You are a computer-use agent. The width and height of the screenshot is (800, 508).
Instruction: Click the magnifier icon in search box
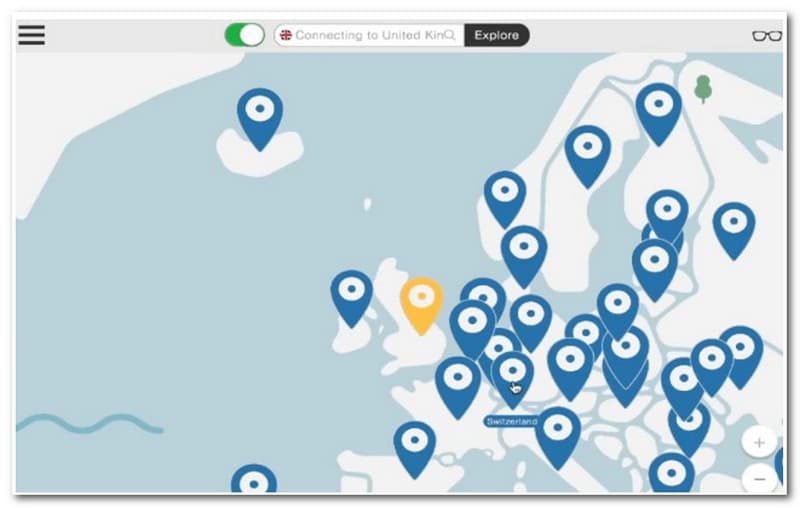pos(449,35)
